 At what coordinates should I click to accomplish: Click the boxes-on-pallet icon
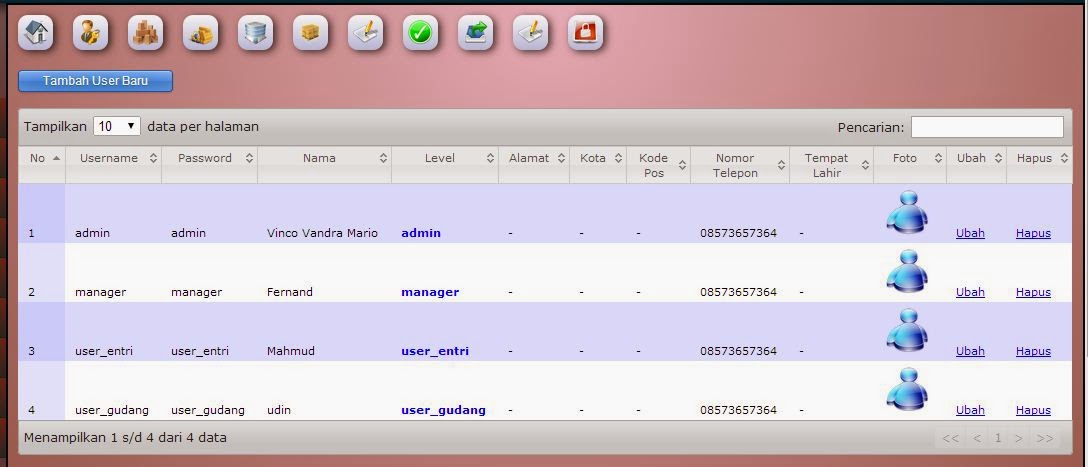click(310, 33)
